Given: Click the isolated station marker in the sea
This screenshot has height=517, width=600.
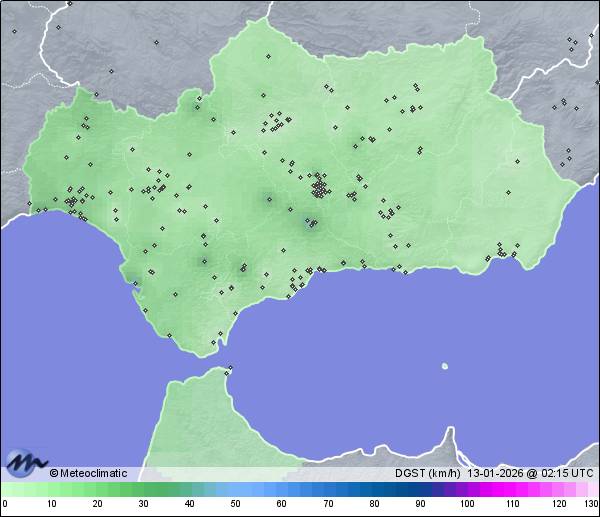Looking at the screenshot, I should tap(445, 365).
